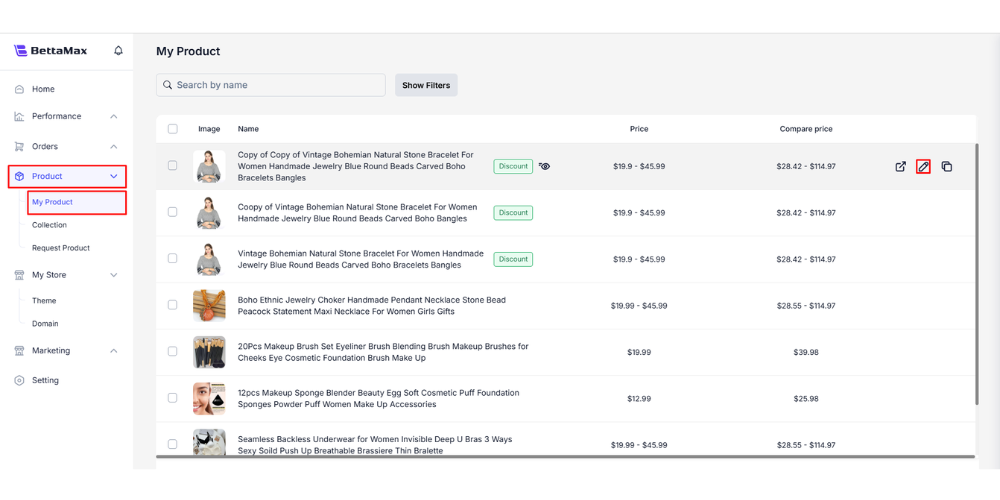
Task: Click the Home icon in sidebar
Action: (19, 89)
